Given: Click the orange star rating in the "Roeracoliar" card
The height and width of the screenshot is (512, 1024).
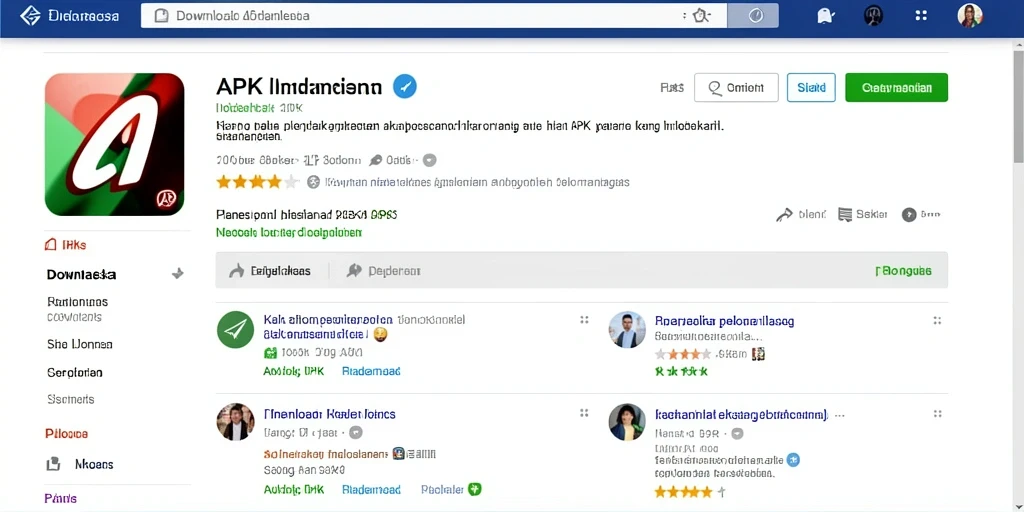Looking at the screenshot, I should pyautogui.click(x=682, y=354).
